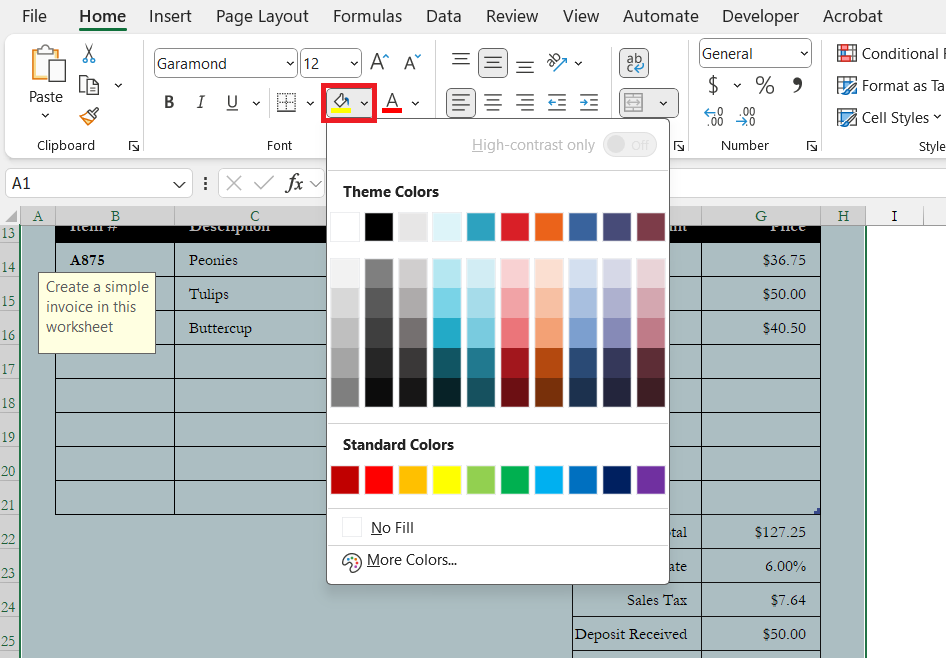946x658 pixels.
Task: Switch to the Data tab
Action: click(443, 16)
